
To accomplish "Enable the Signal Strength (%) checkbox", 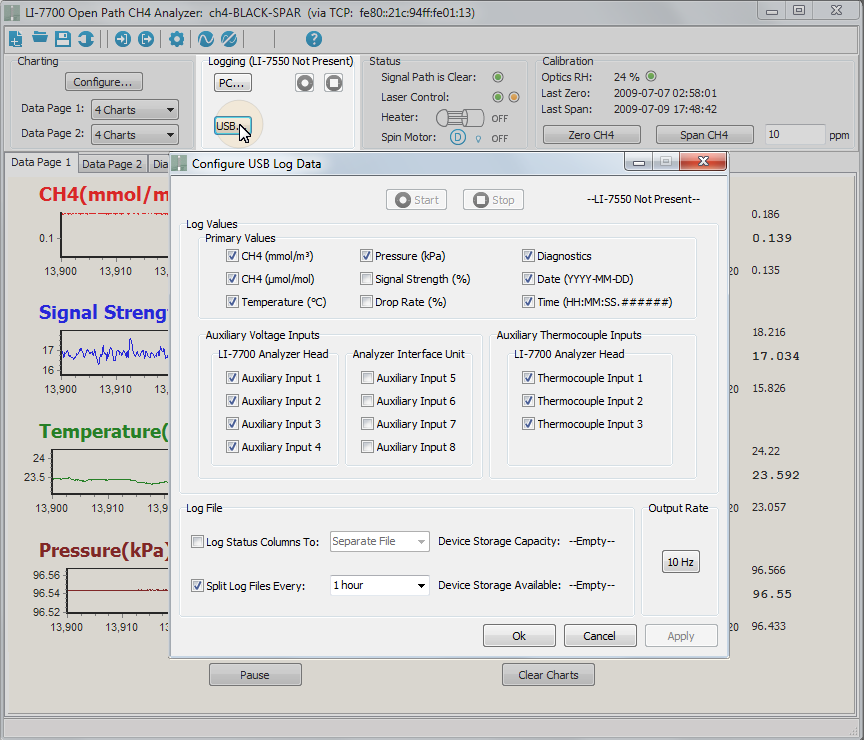I will (366, 279).
